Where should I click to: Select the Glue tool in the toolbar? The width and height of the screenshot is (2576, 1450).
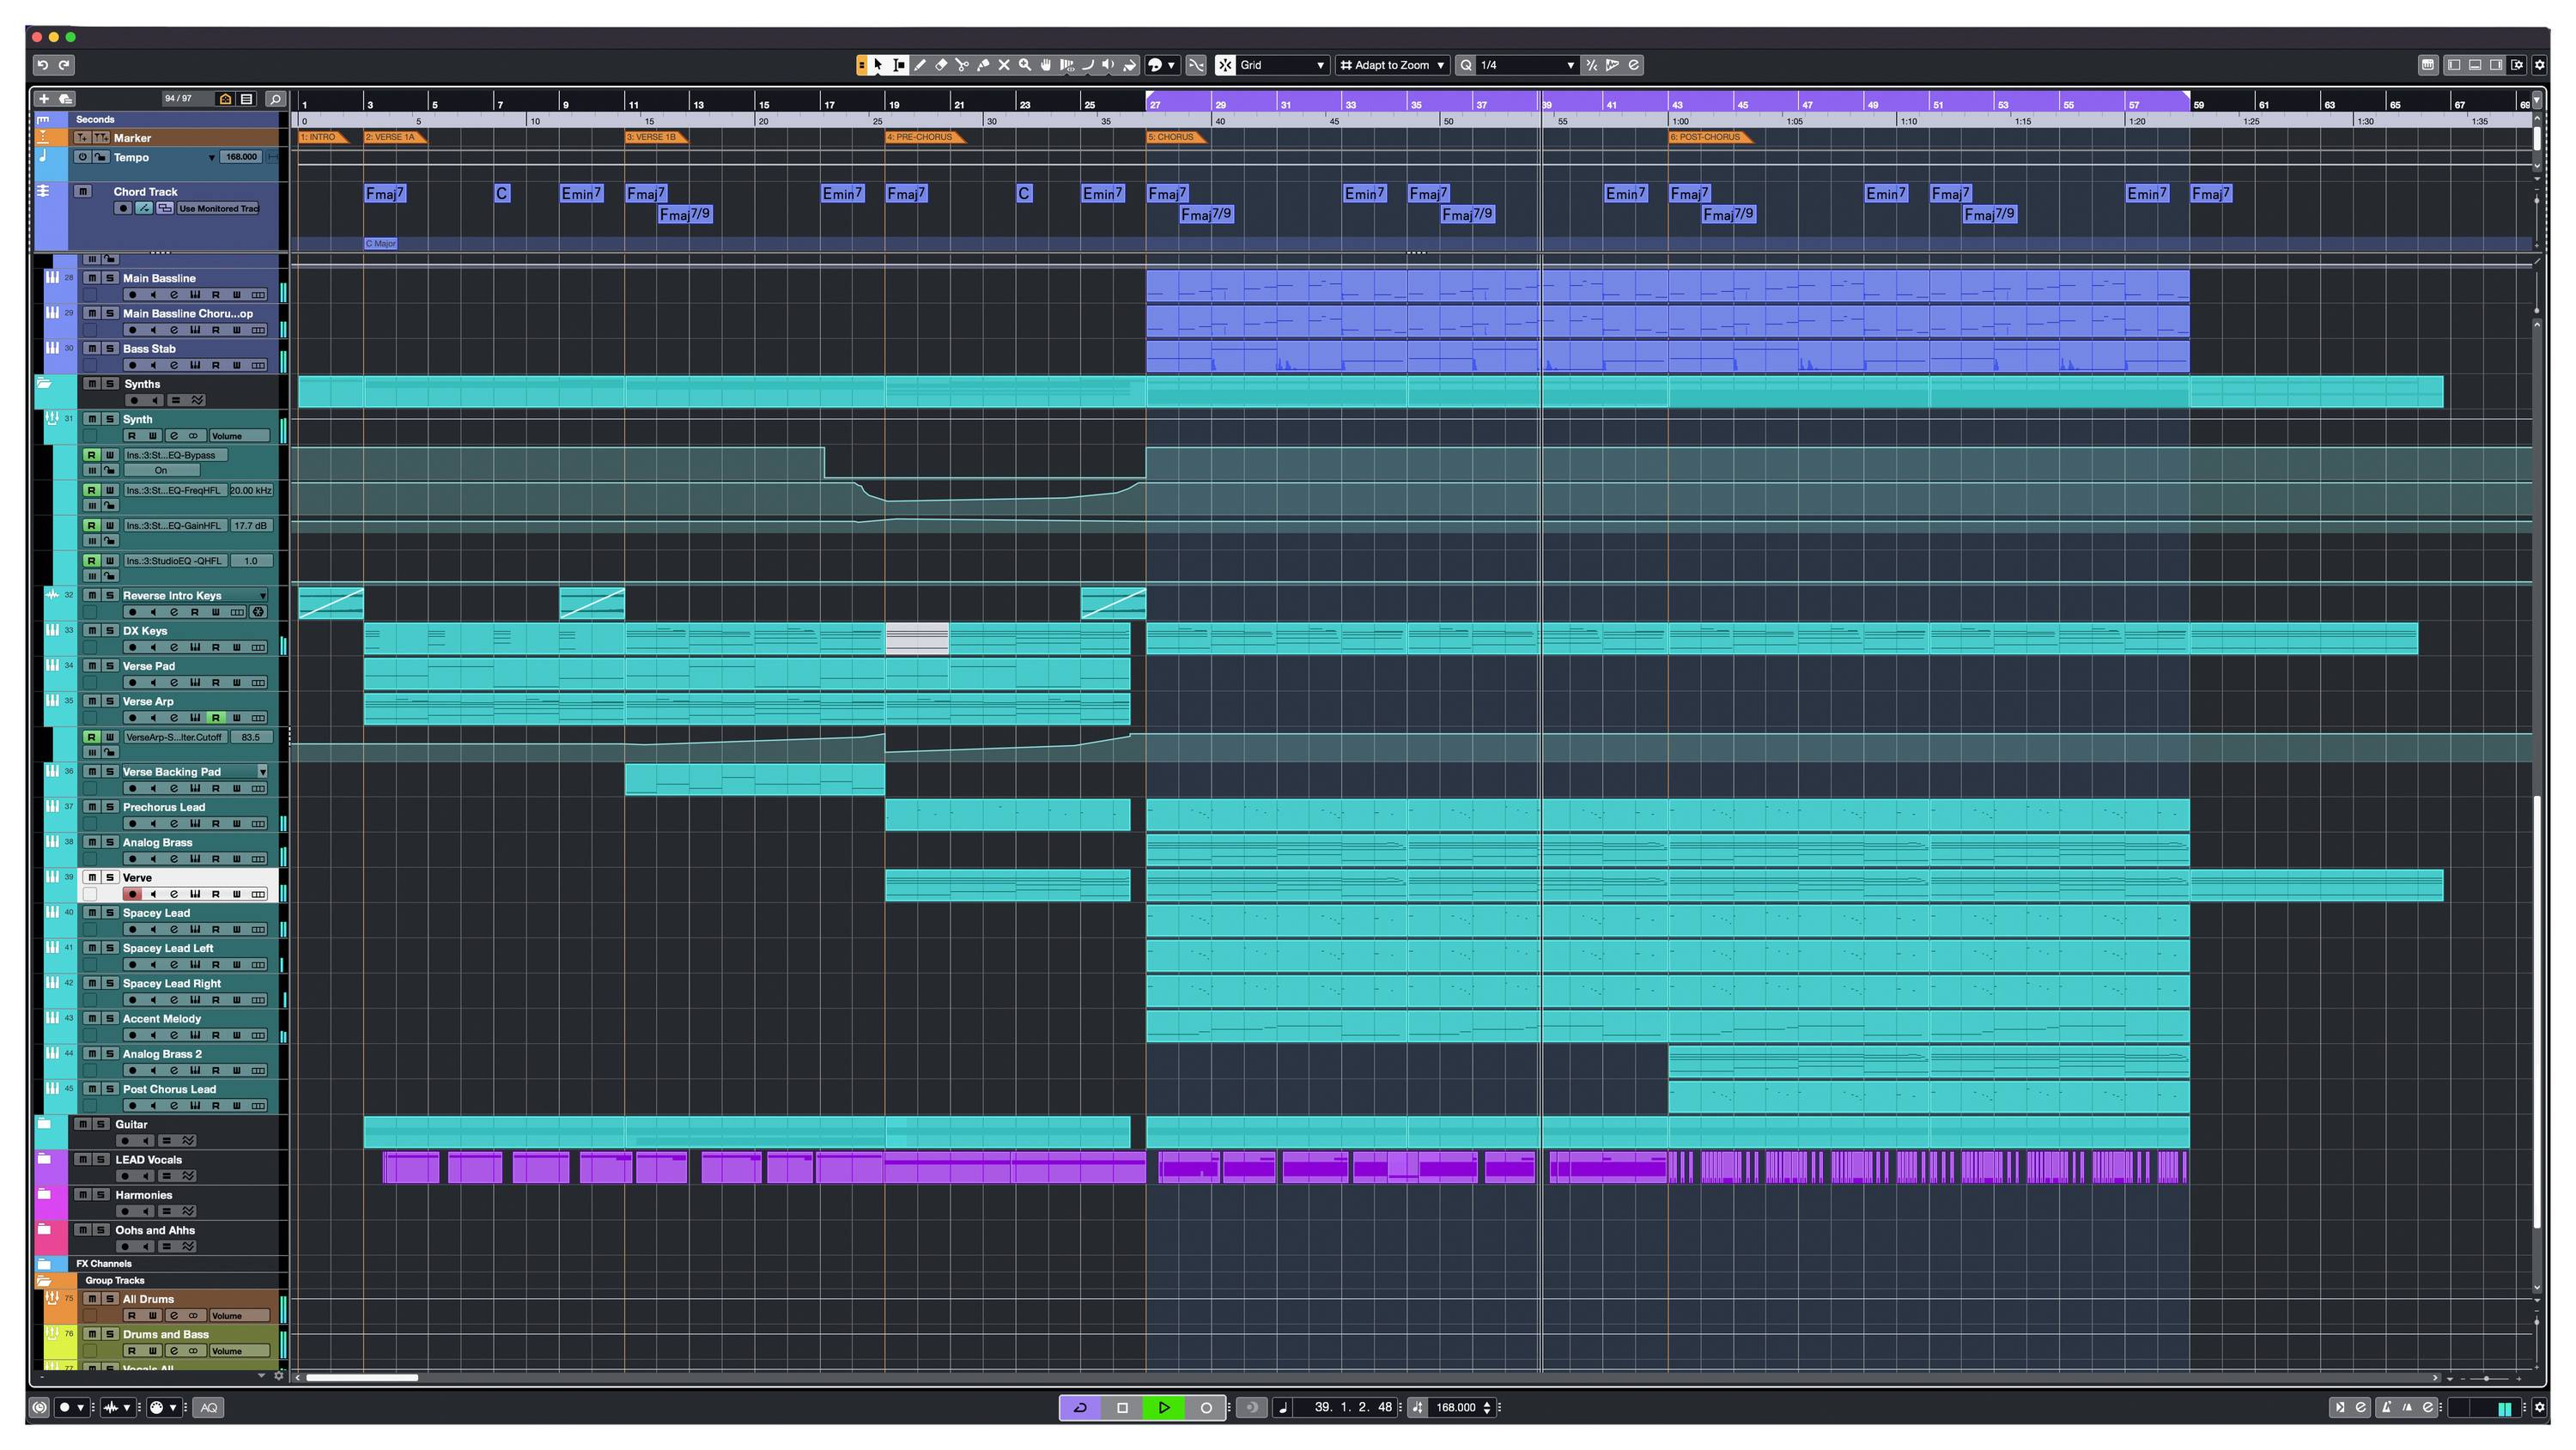tap(983, 65)
